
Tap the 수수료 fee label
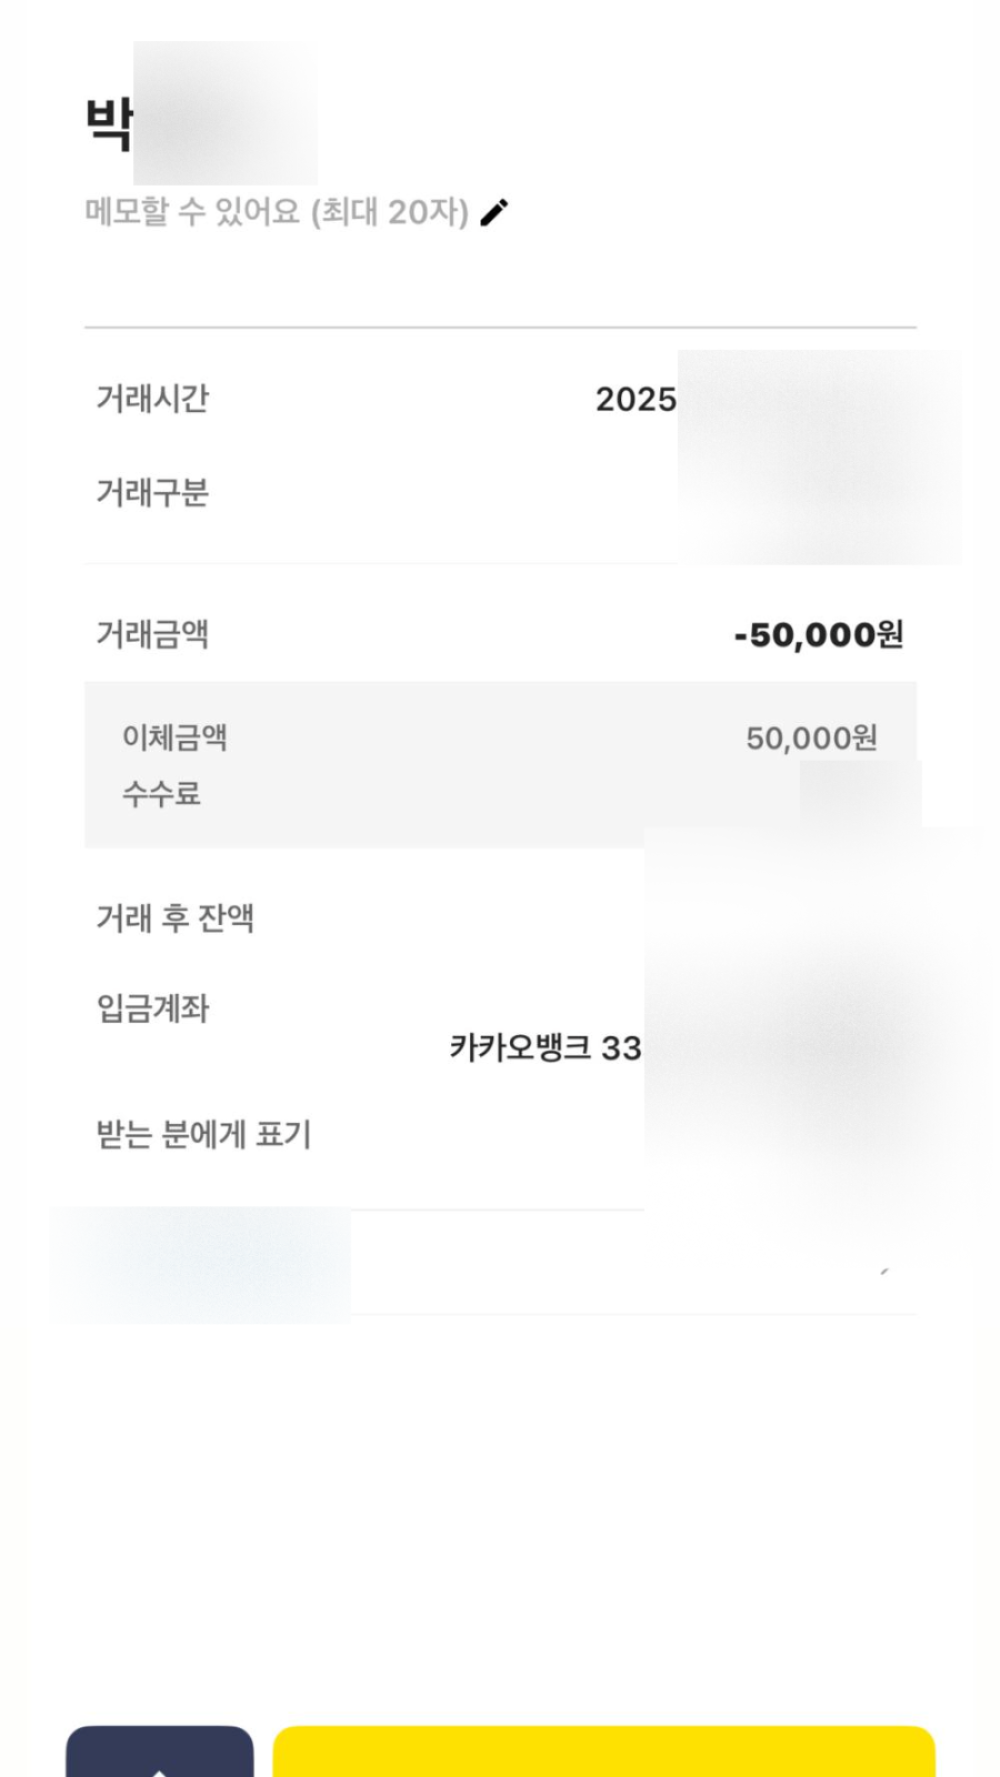161,794
